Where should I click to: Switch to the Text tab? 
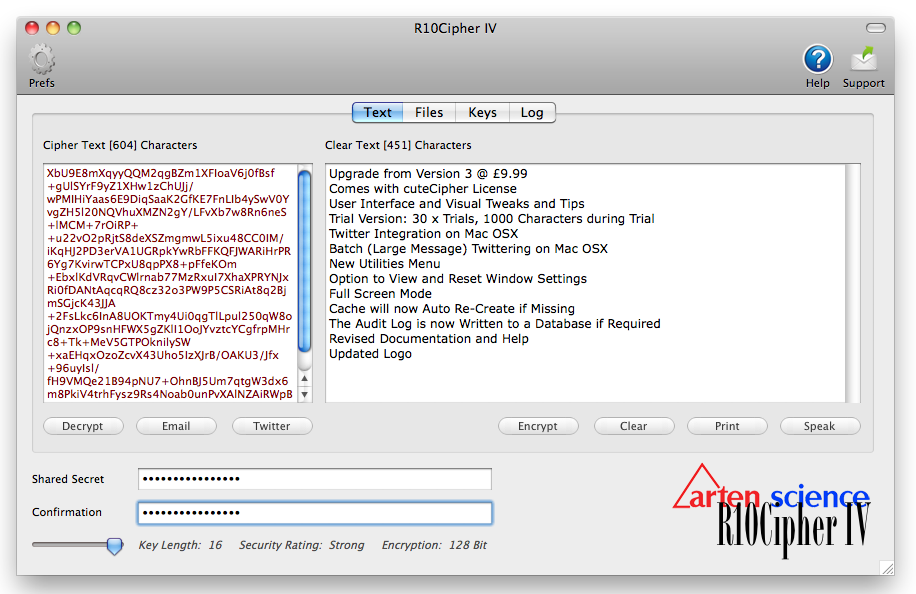coord(377,113)
